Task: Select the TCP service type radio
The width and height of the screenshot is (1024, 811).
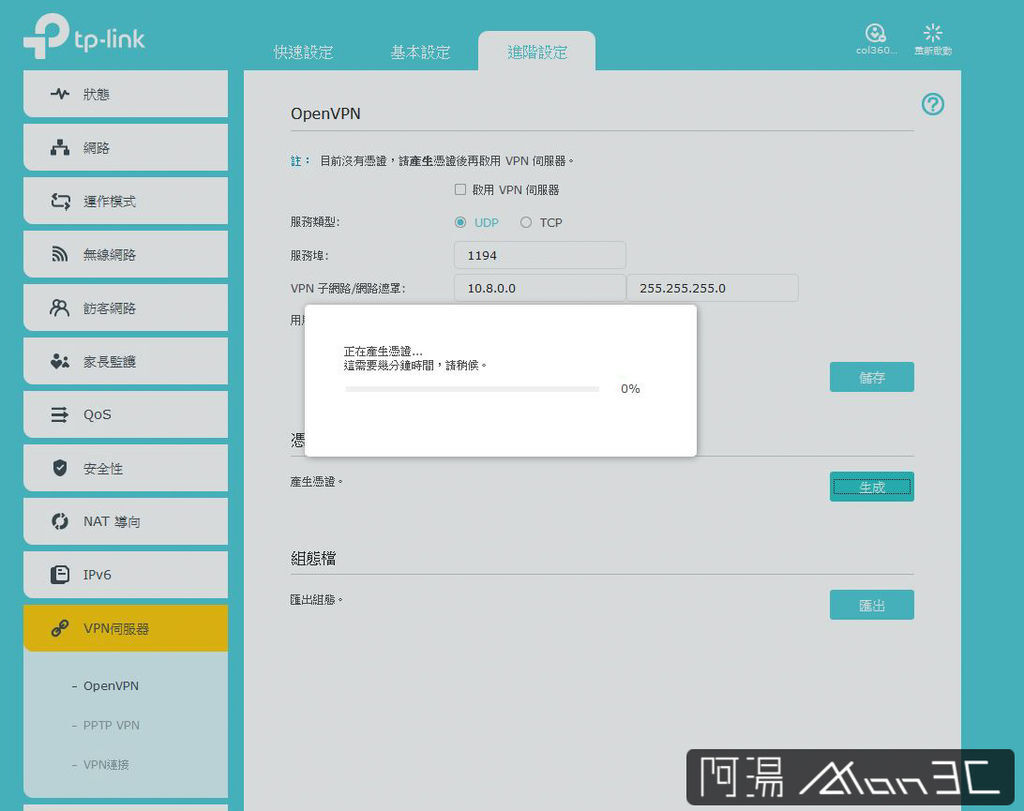Action: tap(526, 222)
